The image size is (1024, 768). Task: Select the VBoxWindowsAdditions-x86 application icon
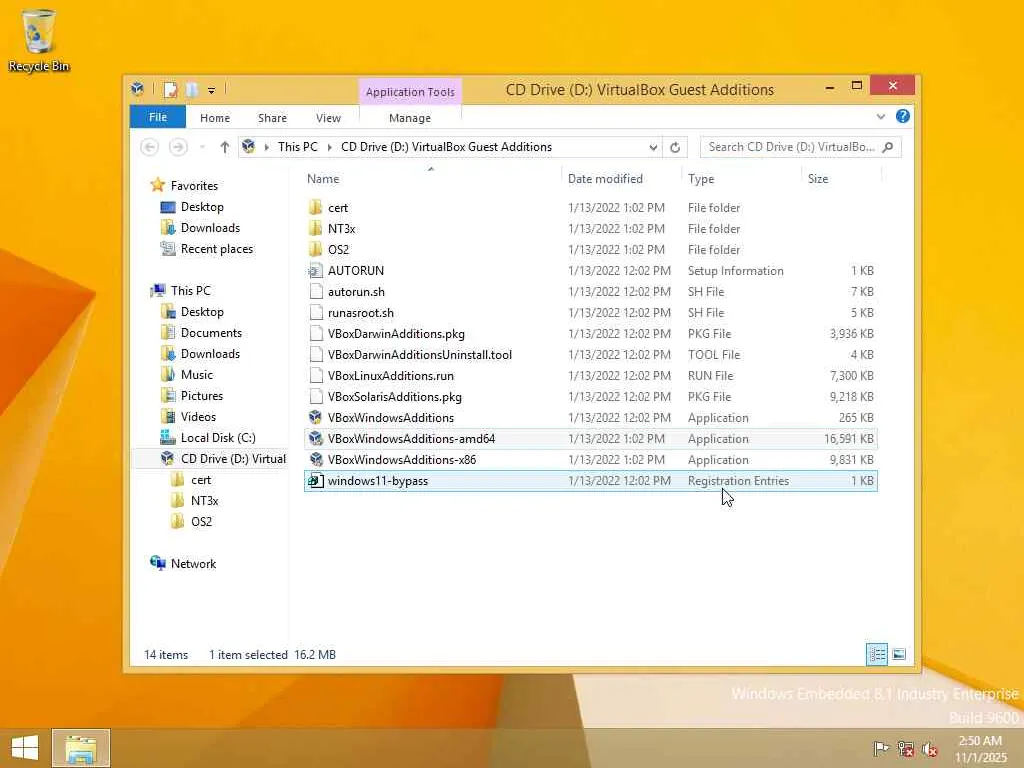tap(316, 460)
